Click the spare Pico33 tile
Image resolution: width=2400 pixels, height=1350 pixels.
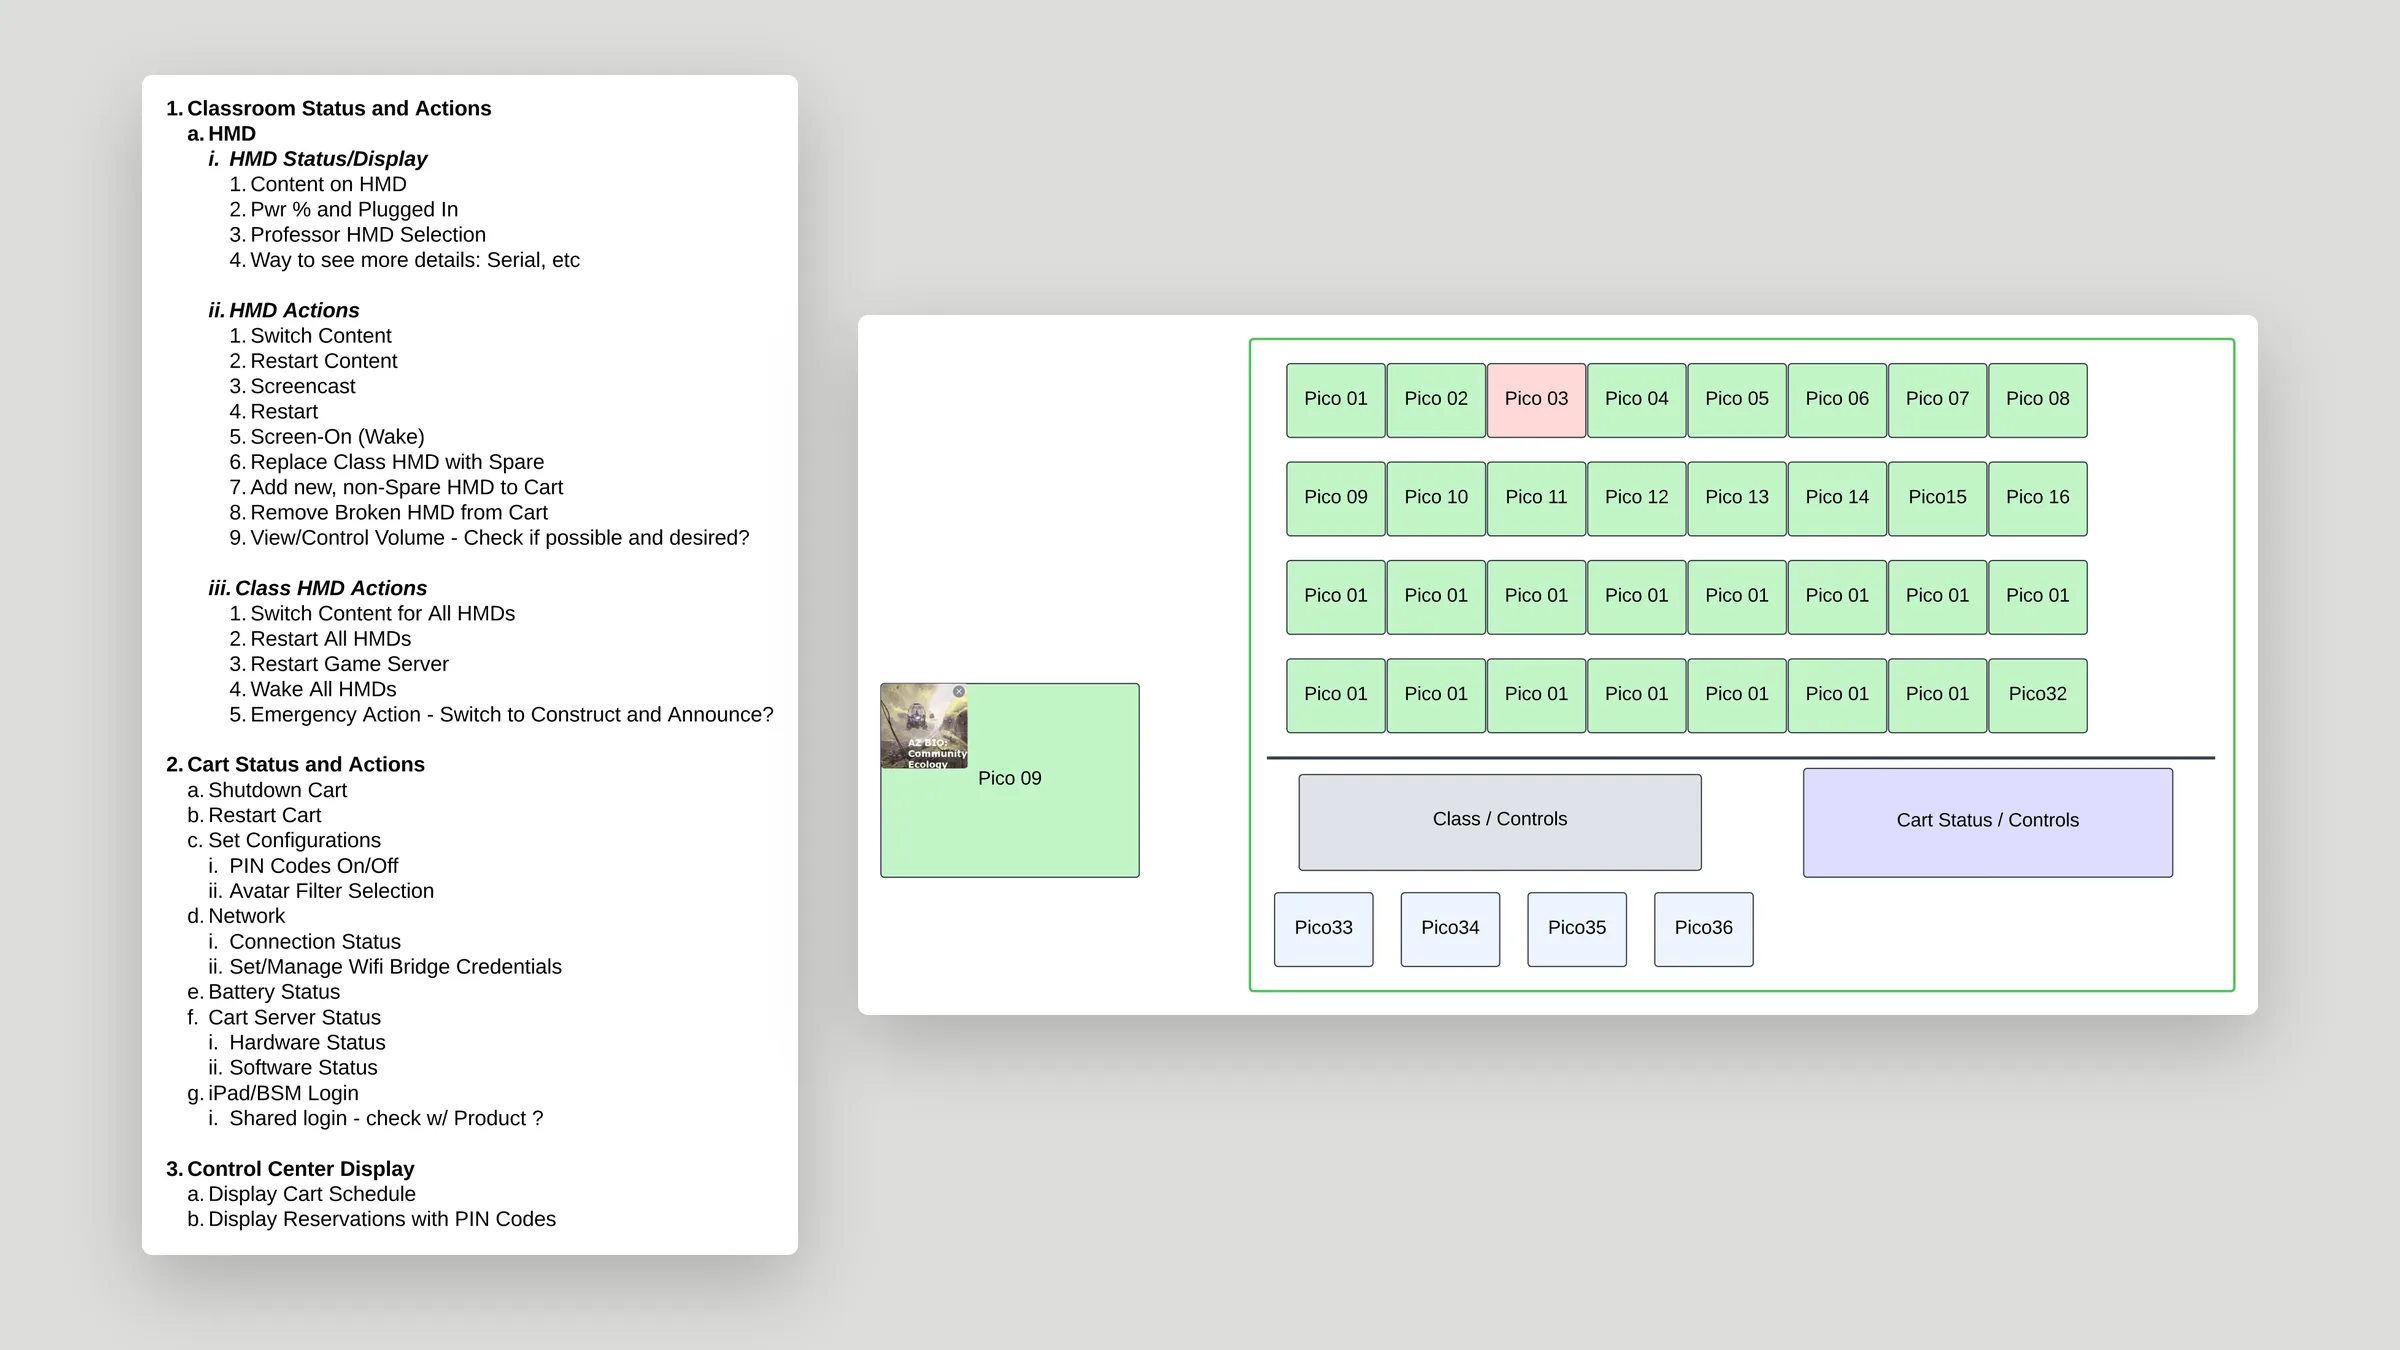(1324, 929)
